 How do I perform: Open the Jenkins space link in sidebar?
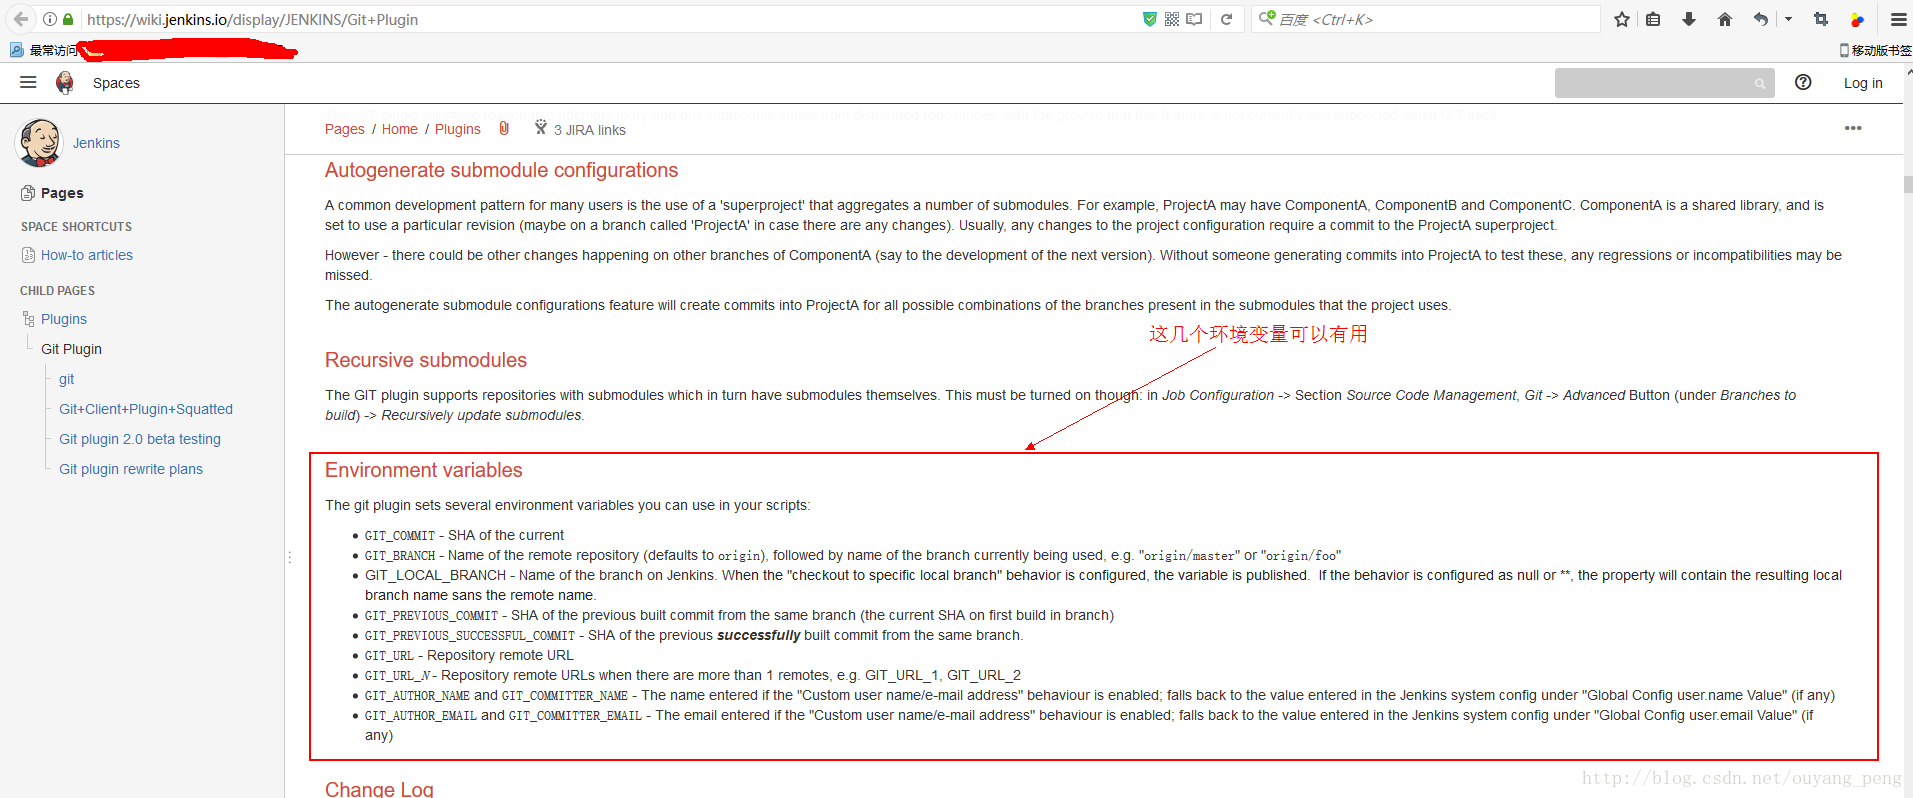click(96, 143)
